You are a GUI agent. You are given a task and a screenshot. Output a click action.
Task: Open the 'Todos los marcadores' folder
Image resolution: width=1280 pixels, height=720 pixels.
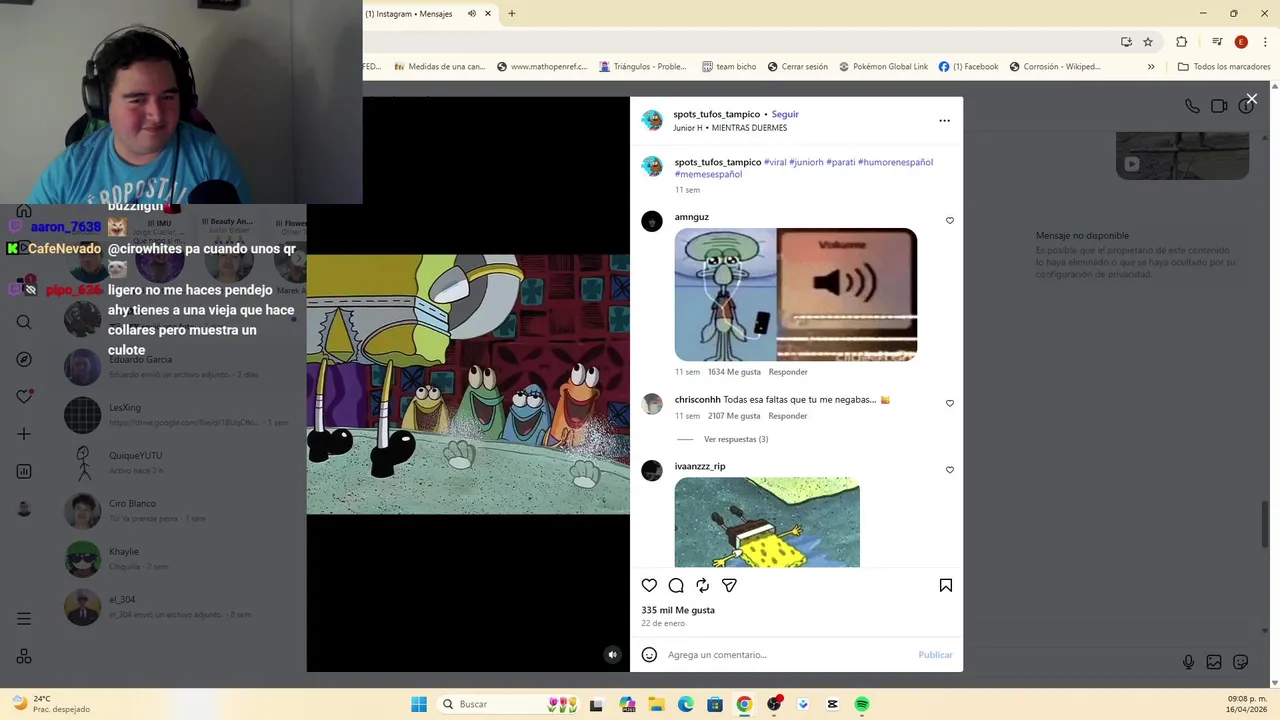click(x=1224, y=67)
